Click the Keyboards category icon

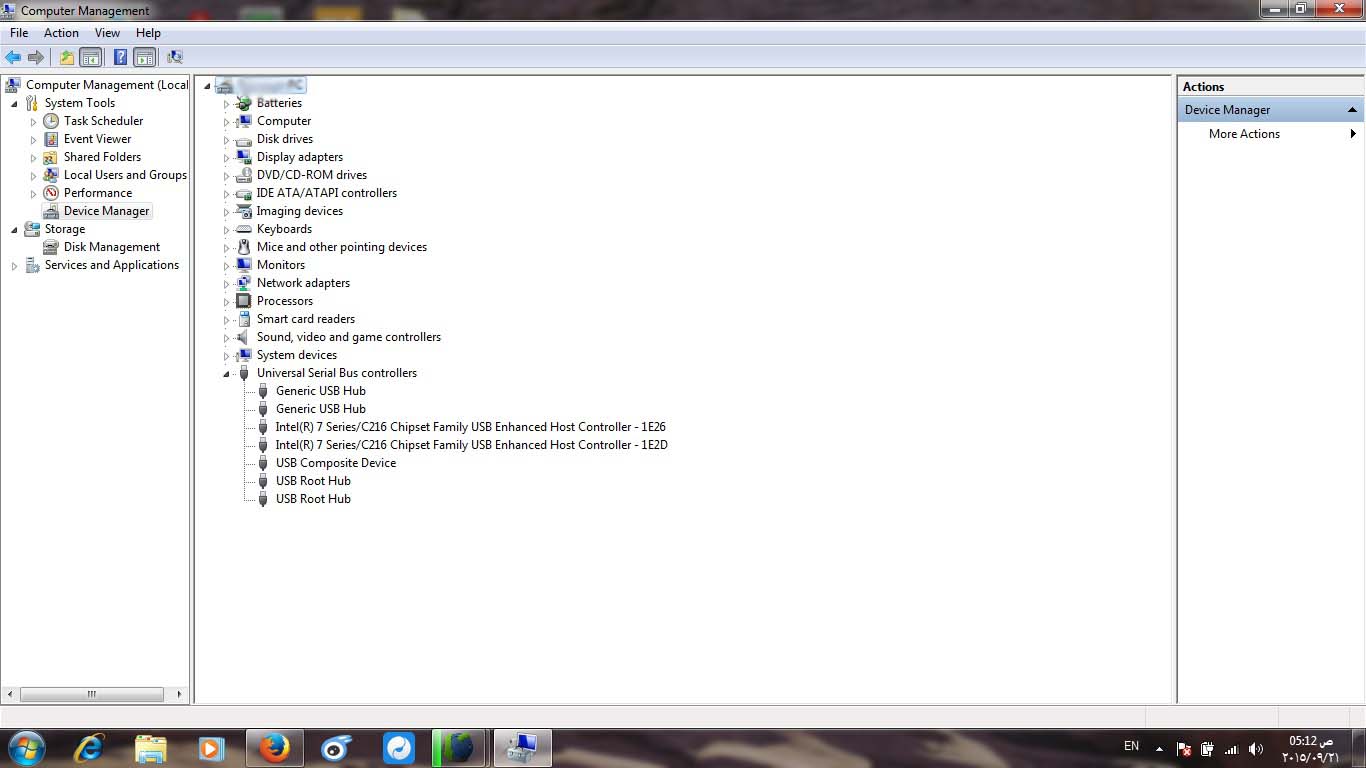click(243, 229)
